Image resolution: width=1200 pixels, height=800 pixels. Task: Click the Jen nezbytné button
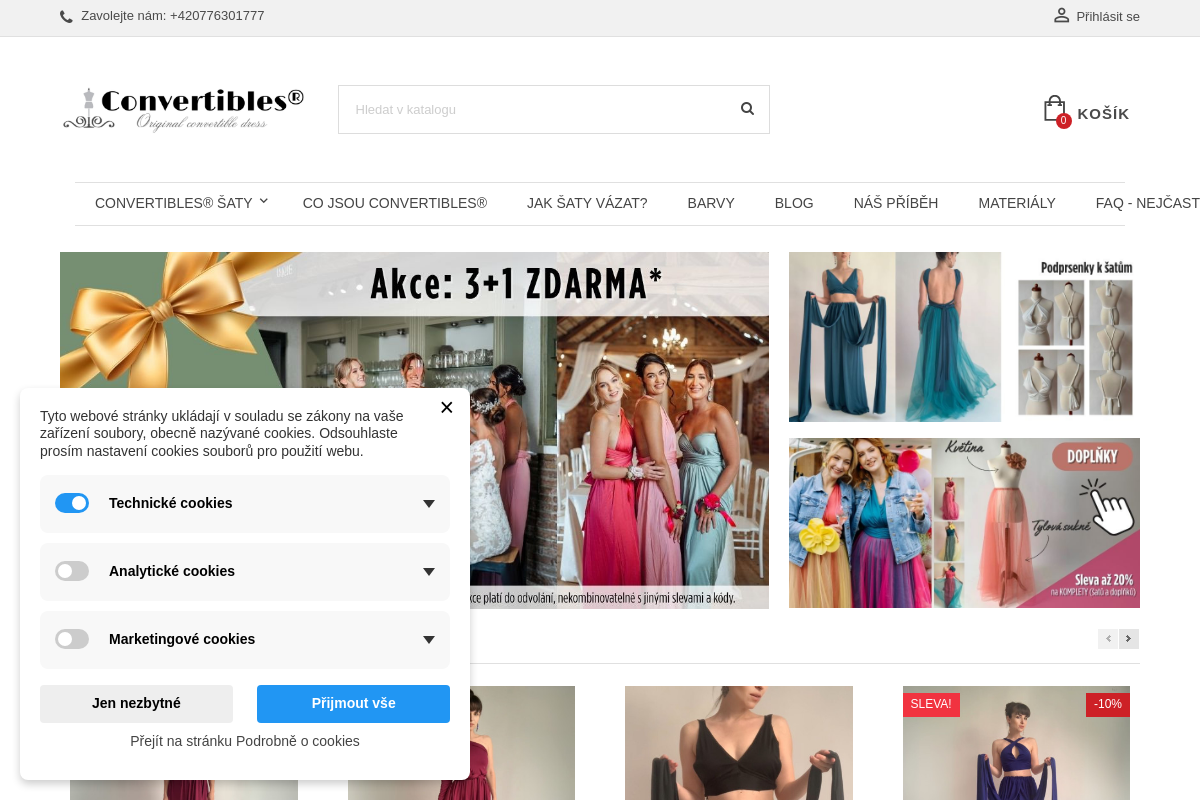click(x=136, y=704)
